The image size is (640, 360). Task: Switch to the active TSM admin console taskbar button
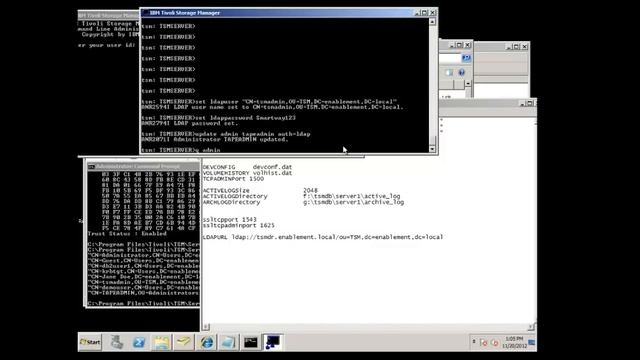[273, 342]
